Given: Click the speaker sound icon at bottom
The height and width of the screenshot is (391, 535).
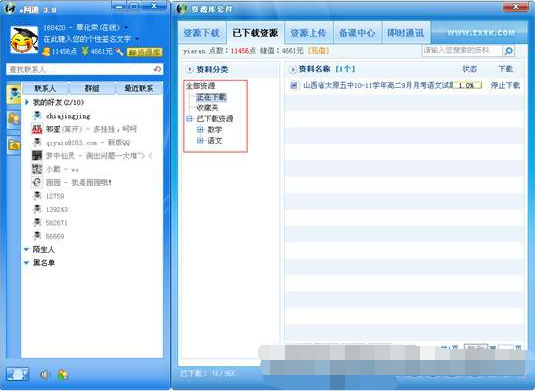Looking at the screenshot, I should click(x=45, y=375).
